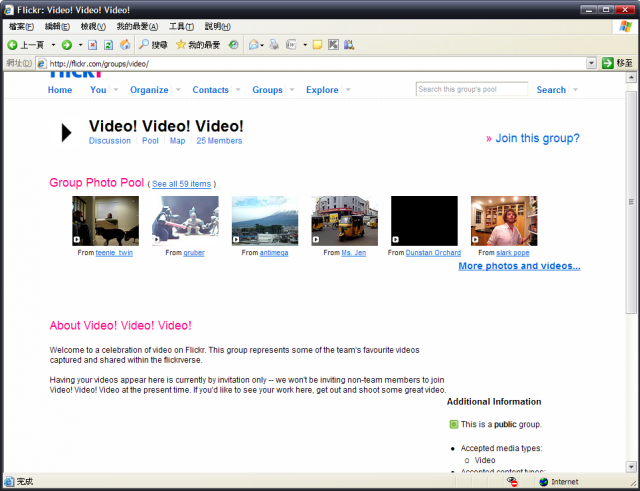Stop loading with the red X toolbar icon

[93, 45]
